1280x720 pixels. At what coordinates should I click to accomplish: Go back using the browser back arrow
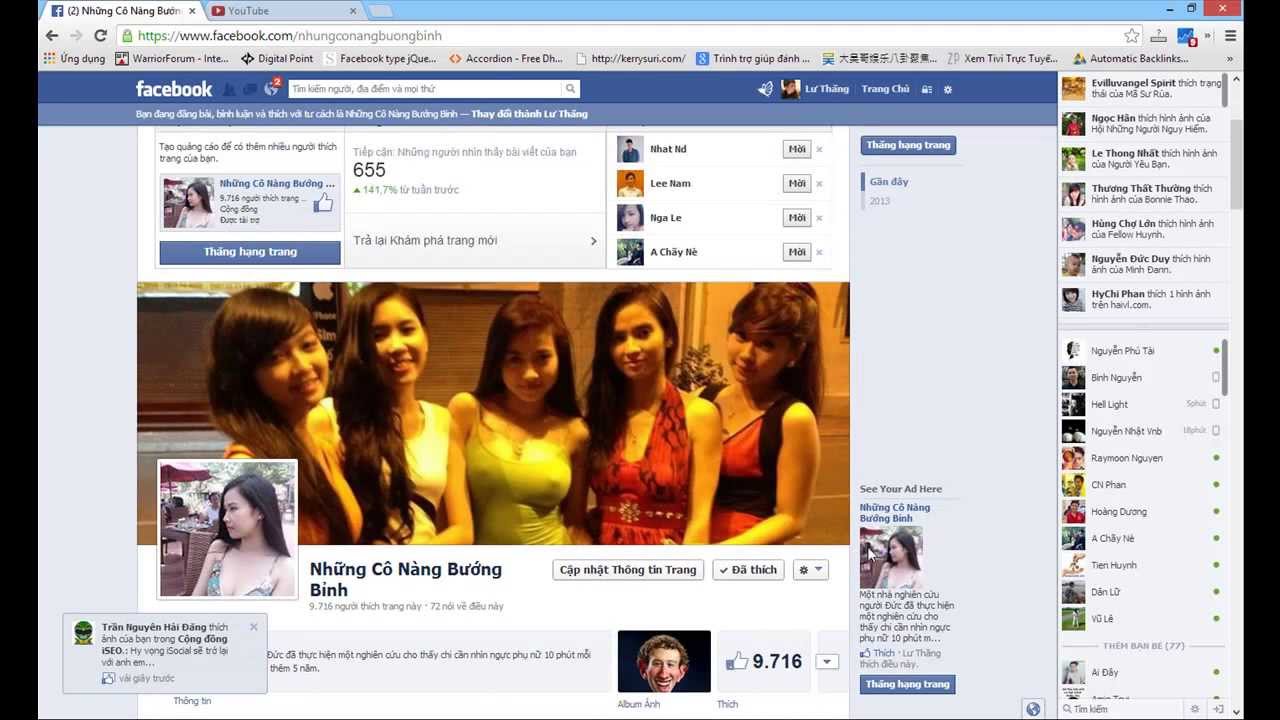51,35
